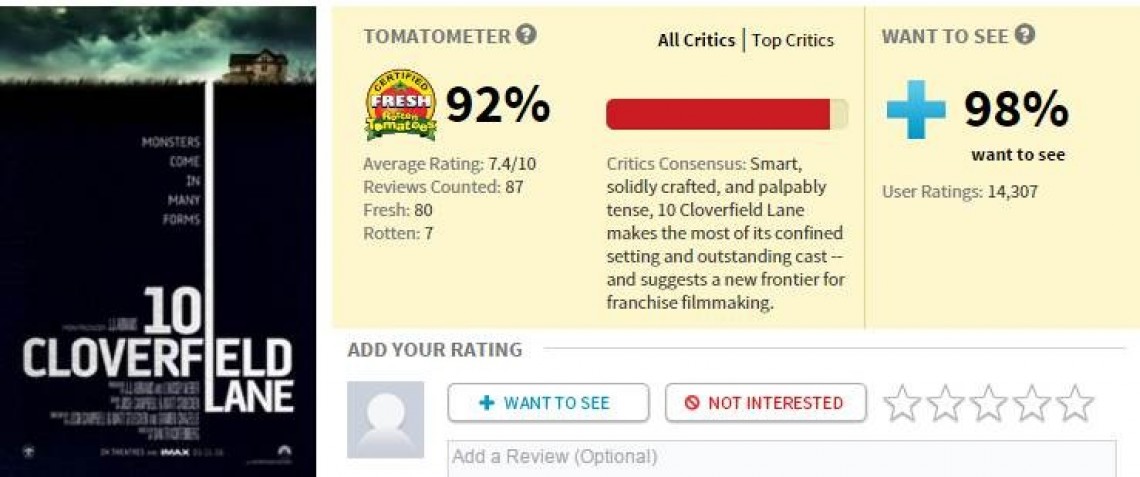Switch to the Top Critics tab

tap(792, 41)
